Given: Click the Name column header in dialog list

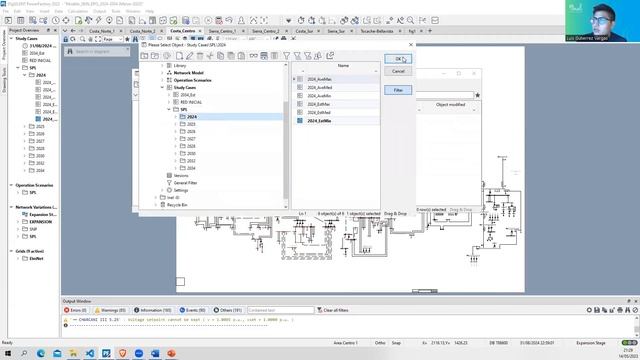Looking at the screenshot, I should click(x=343, y=66).
